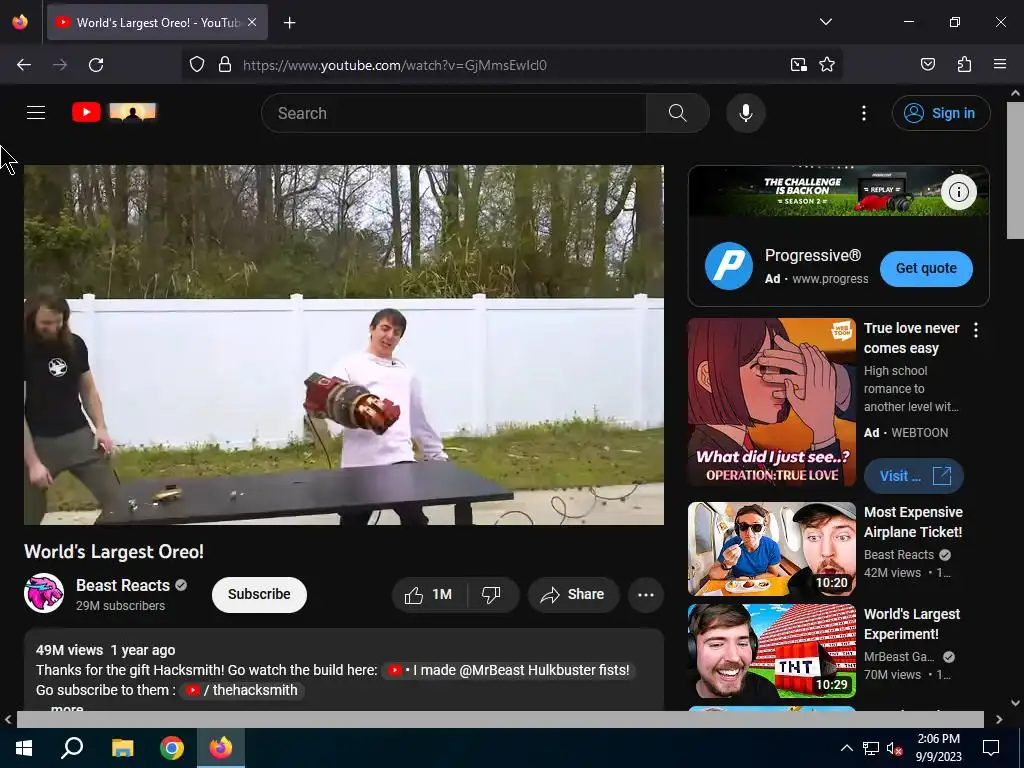The width and height of the screenshot is (1024, 768).
Task: Click the video player area
Action: 344,344
